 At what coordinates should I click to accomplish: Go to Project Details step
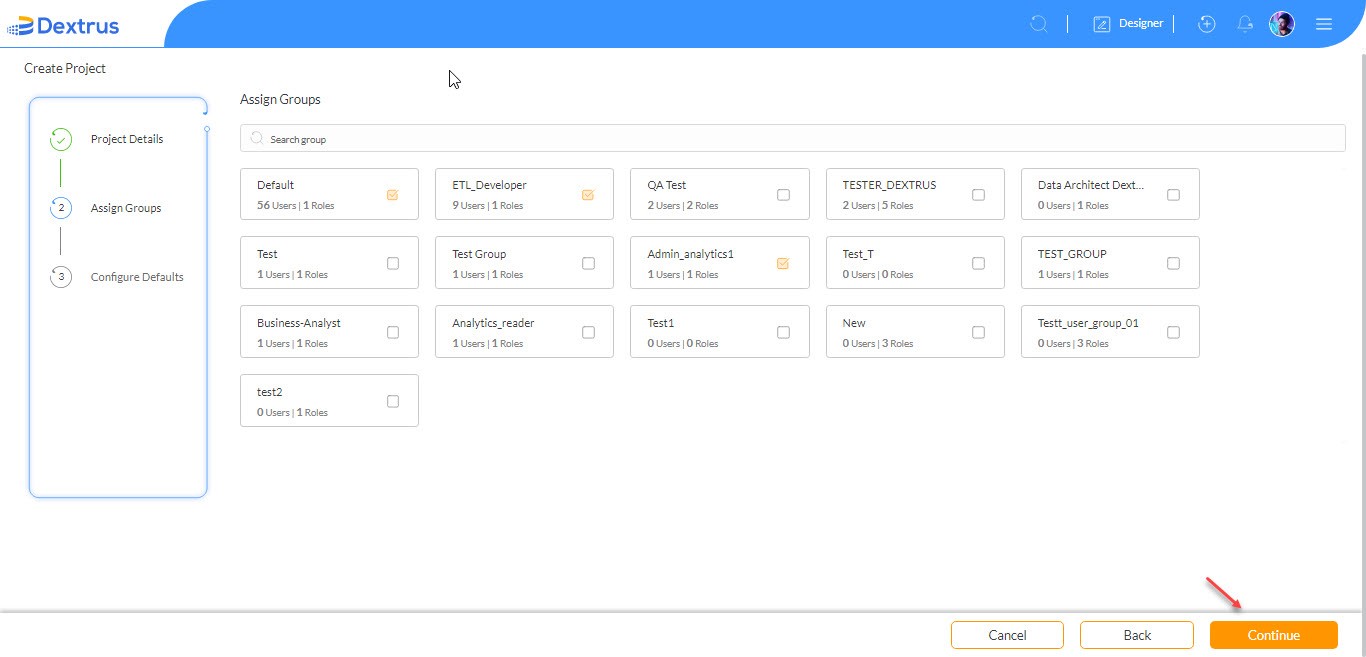(x=127, y=139)
